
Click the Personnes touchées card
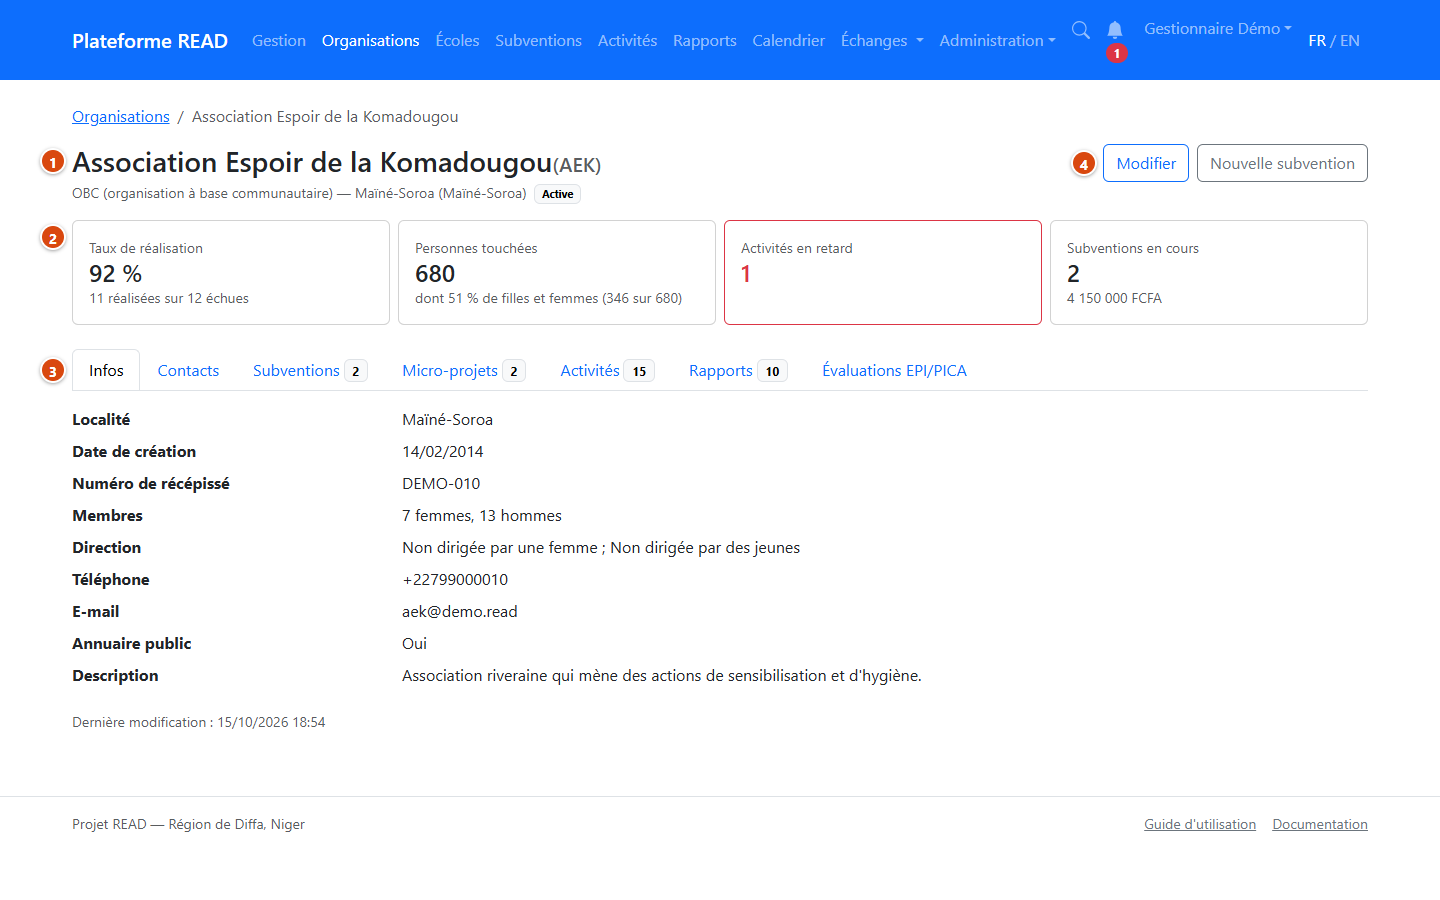tap(557, 272)
